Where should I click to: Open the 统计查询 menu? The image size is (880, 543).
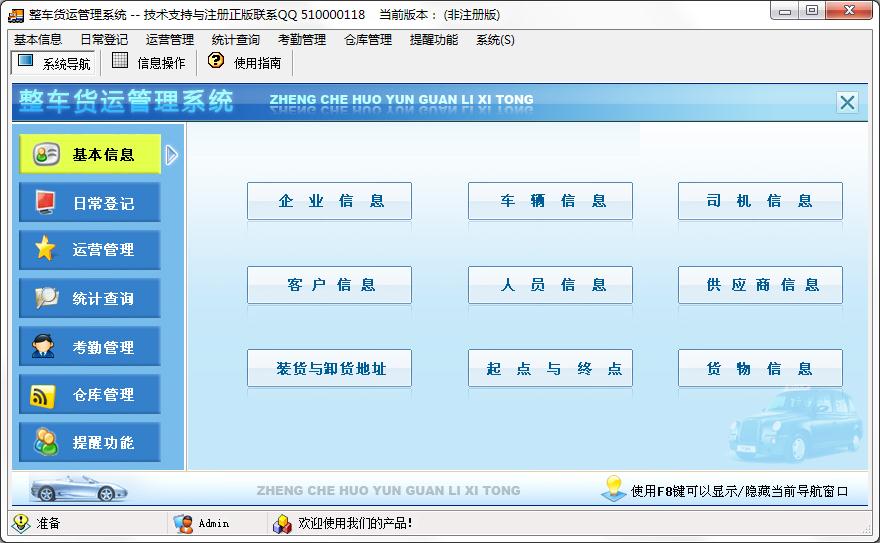coord(236,40)
